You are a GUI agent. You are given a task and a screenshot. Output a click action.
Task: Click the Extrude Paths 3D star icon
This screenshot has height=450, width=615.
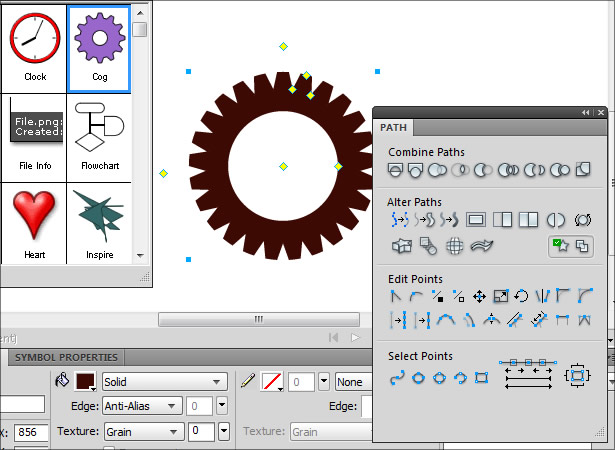pyautogui.click(x=402, y=246)
